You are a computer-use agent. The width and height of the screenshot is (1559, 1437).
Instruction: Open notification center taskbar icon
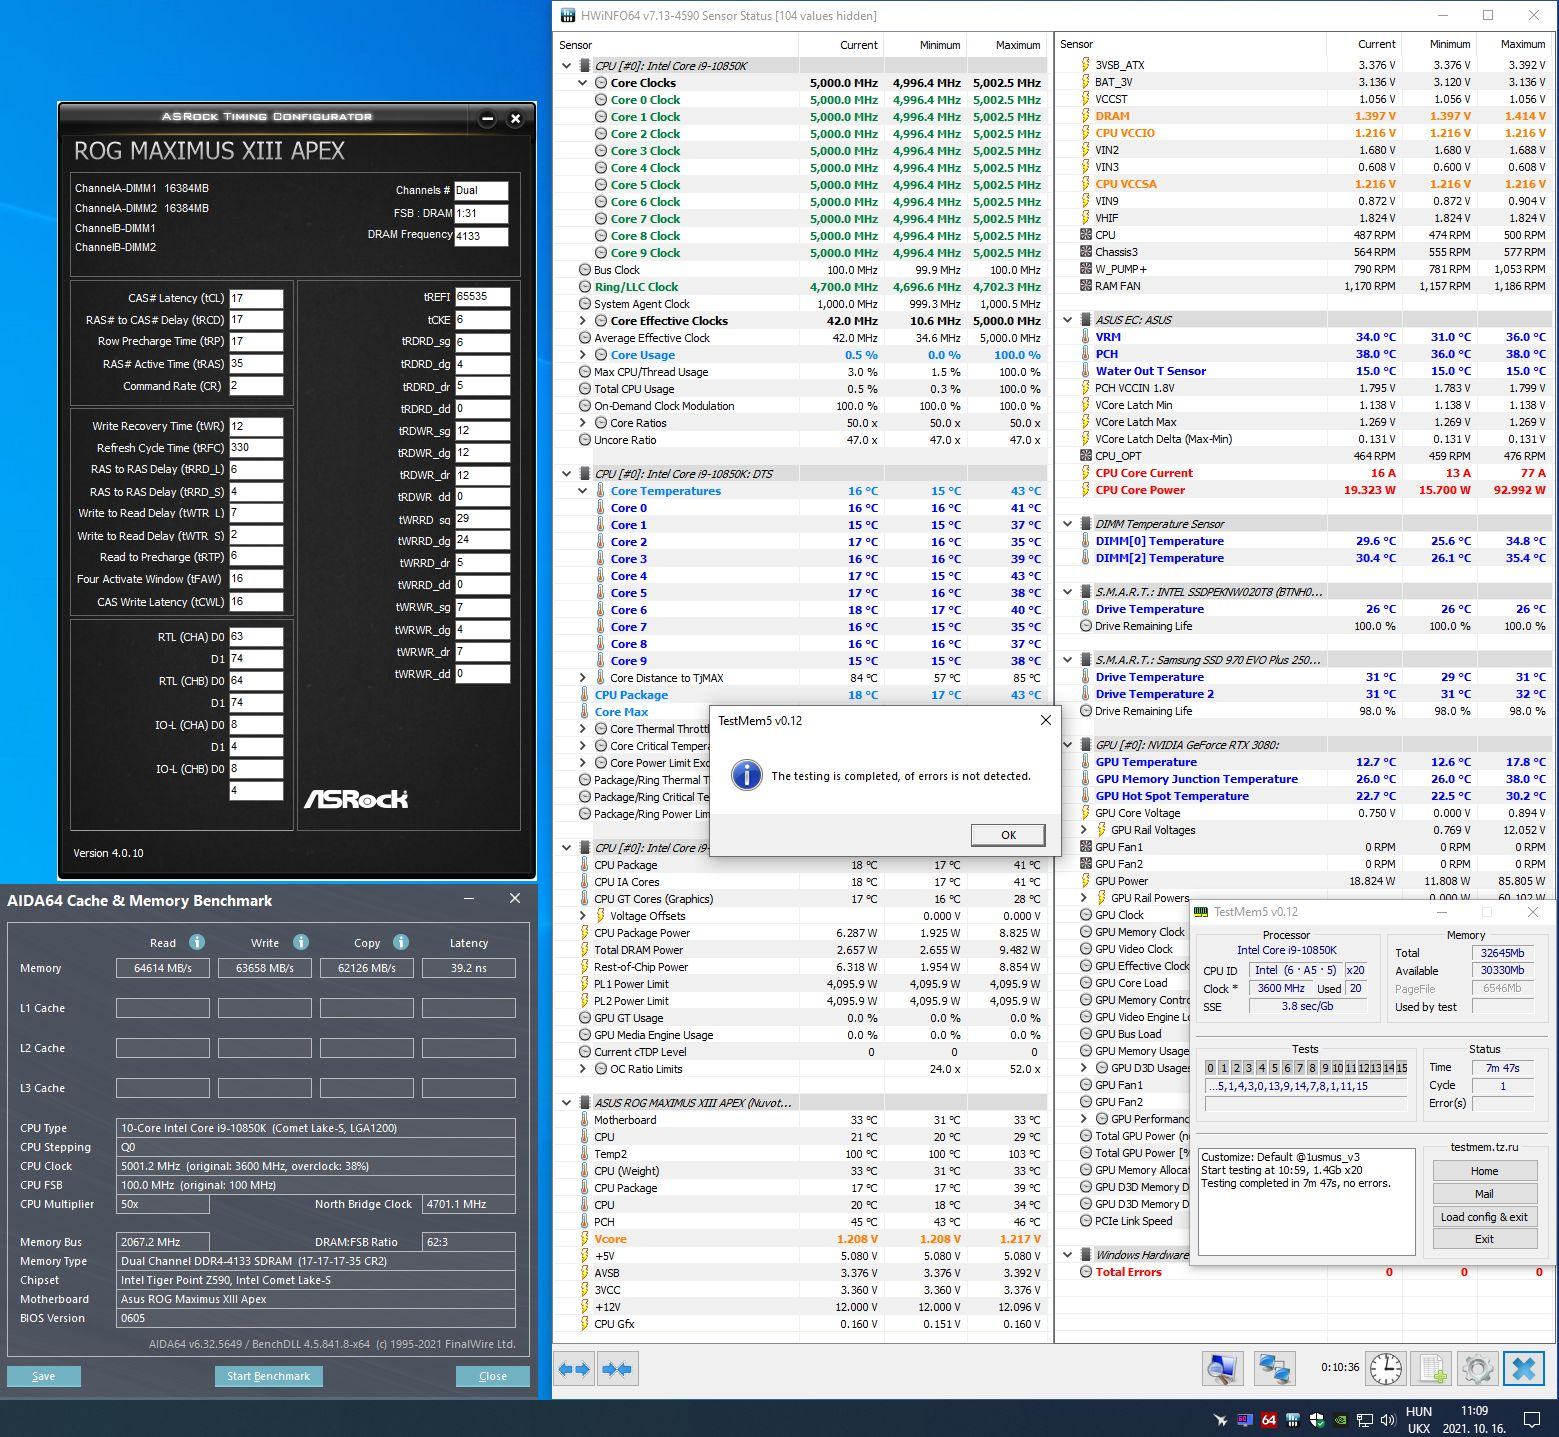pyautogui.click(x=1531, y=1419)
